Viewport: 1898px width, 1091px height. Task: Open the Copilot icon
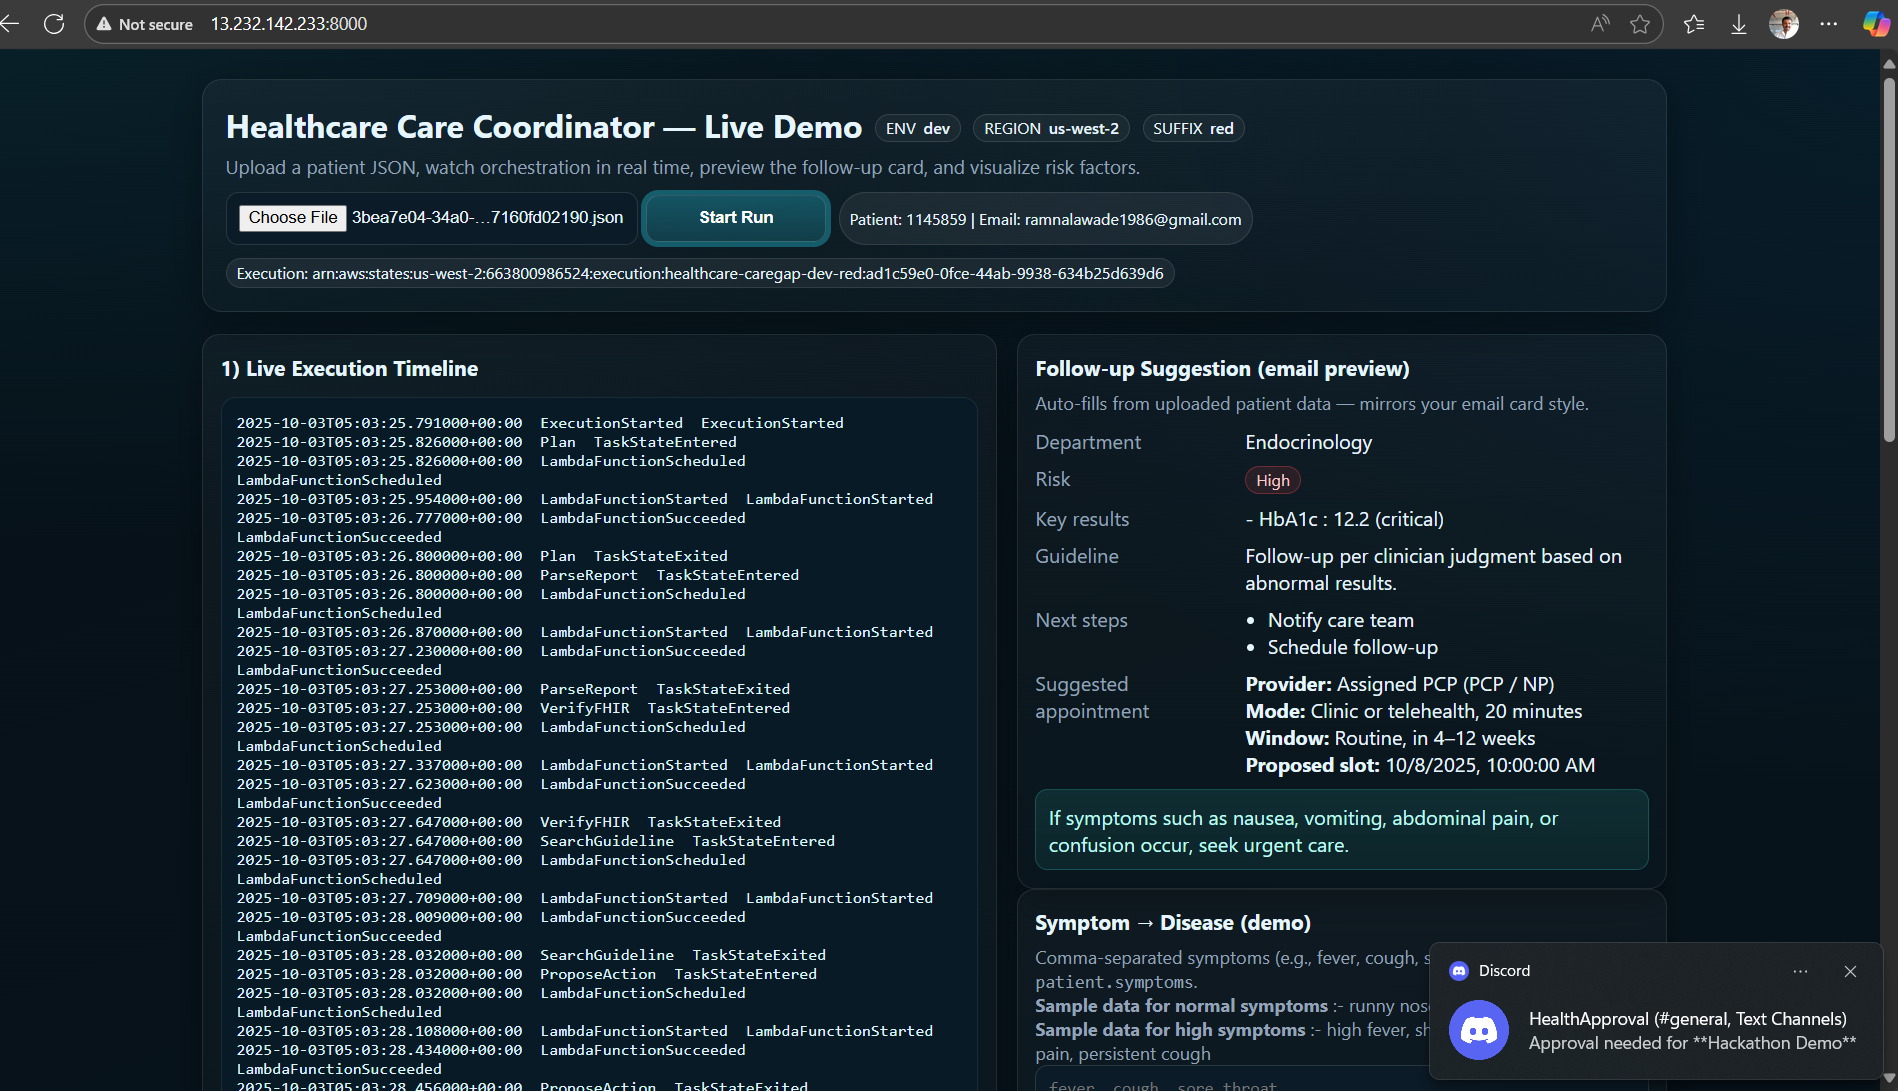click(x=1875, y=24)
